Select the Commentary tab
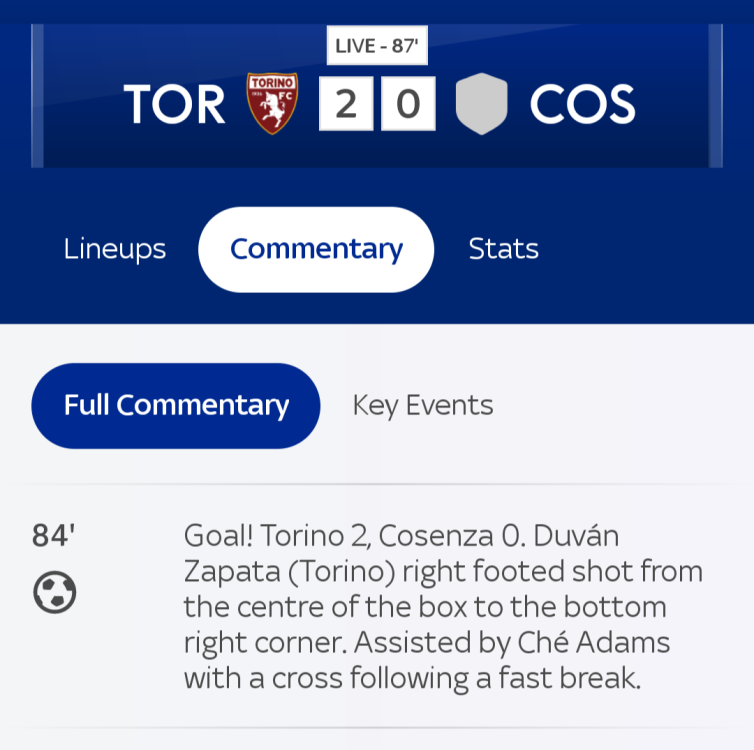Image resolution: width=754 pixels, height=750 pixels. [316, 249]
